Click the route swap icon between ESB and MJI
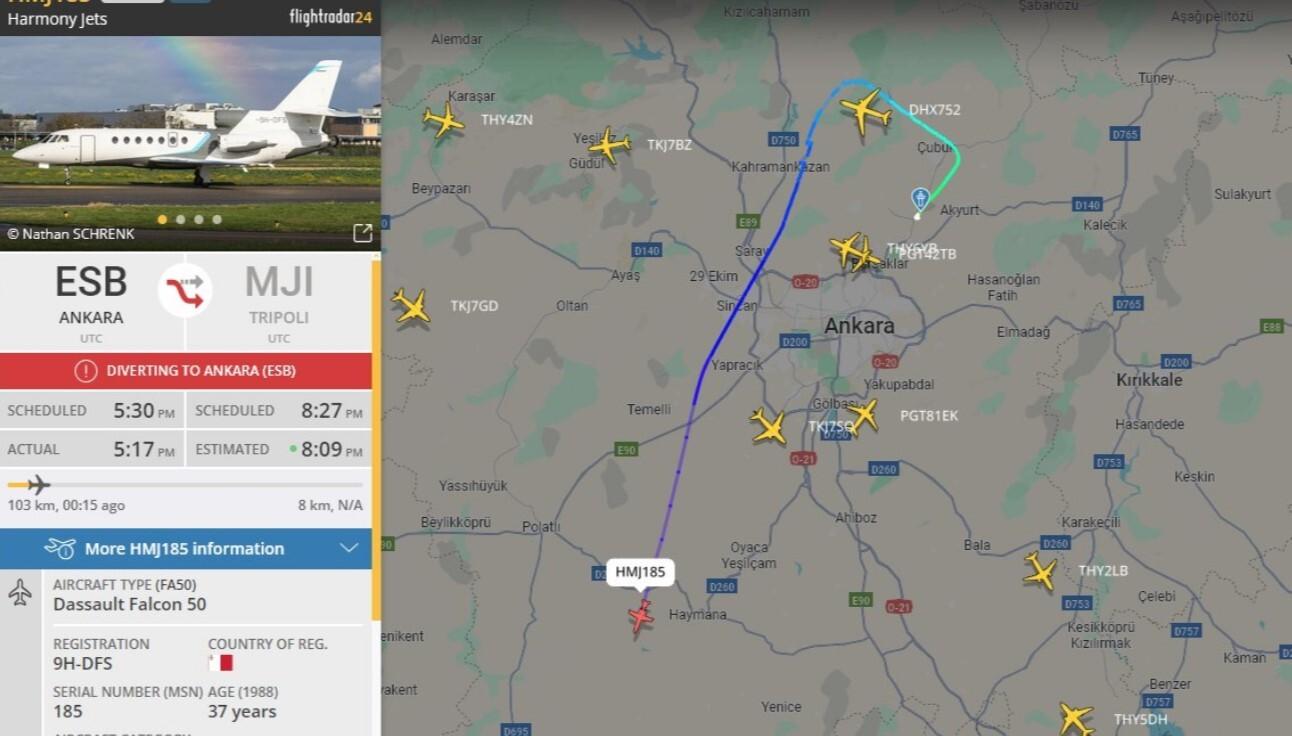The width and height of the screenshot is (1292, 736). (185, 291)
